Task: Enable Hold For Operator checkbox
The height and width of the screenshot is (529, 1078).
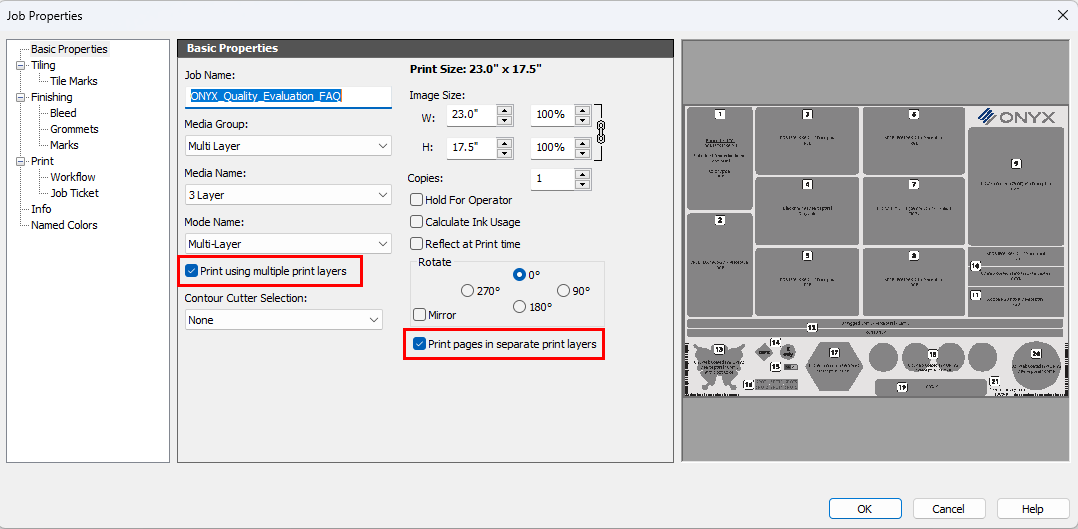Action: point(417,200)
